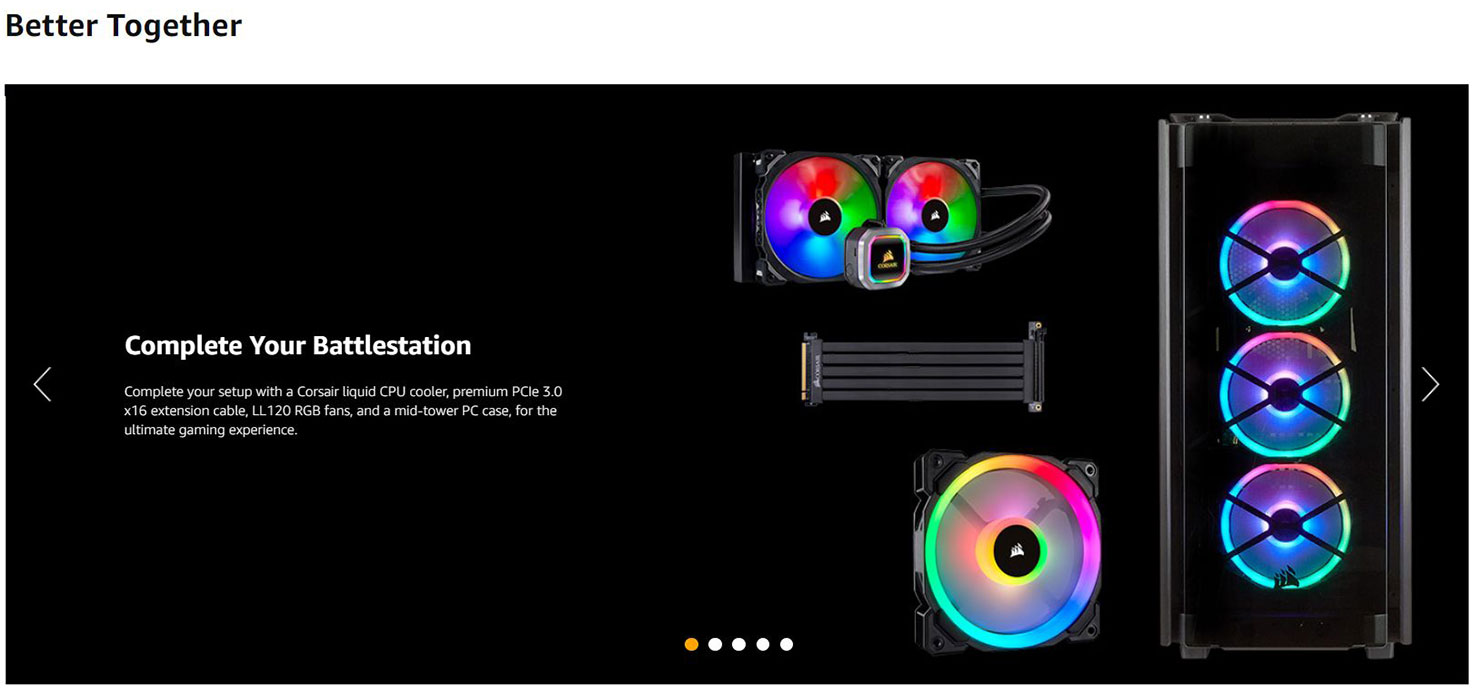This screenshot has width=1475, height=688.
Task: Click the Better Together section title
Action: tap(123, 25)
